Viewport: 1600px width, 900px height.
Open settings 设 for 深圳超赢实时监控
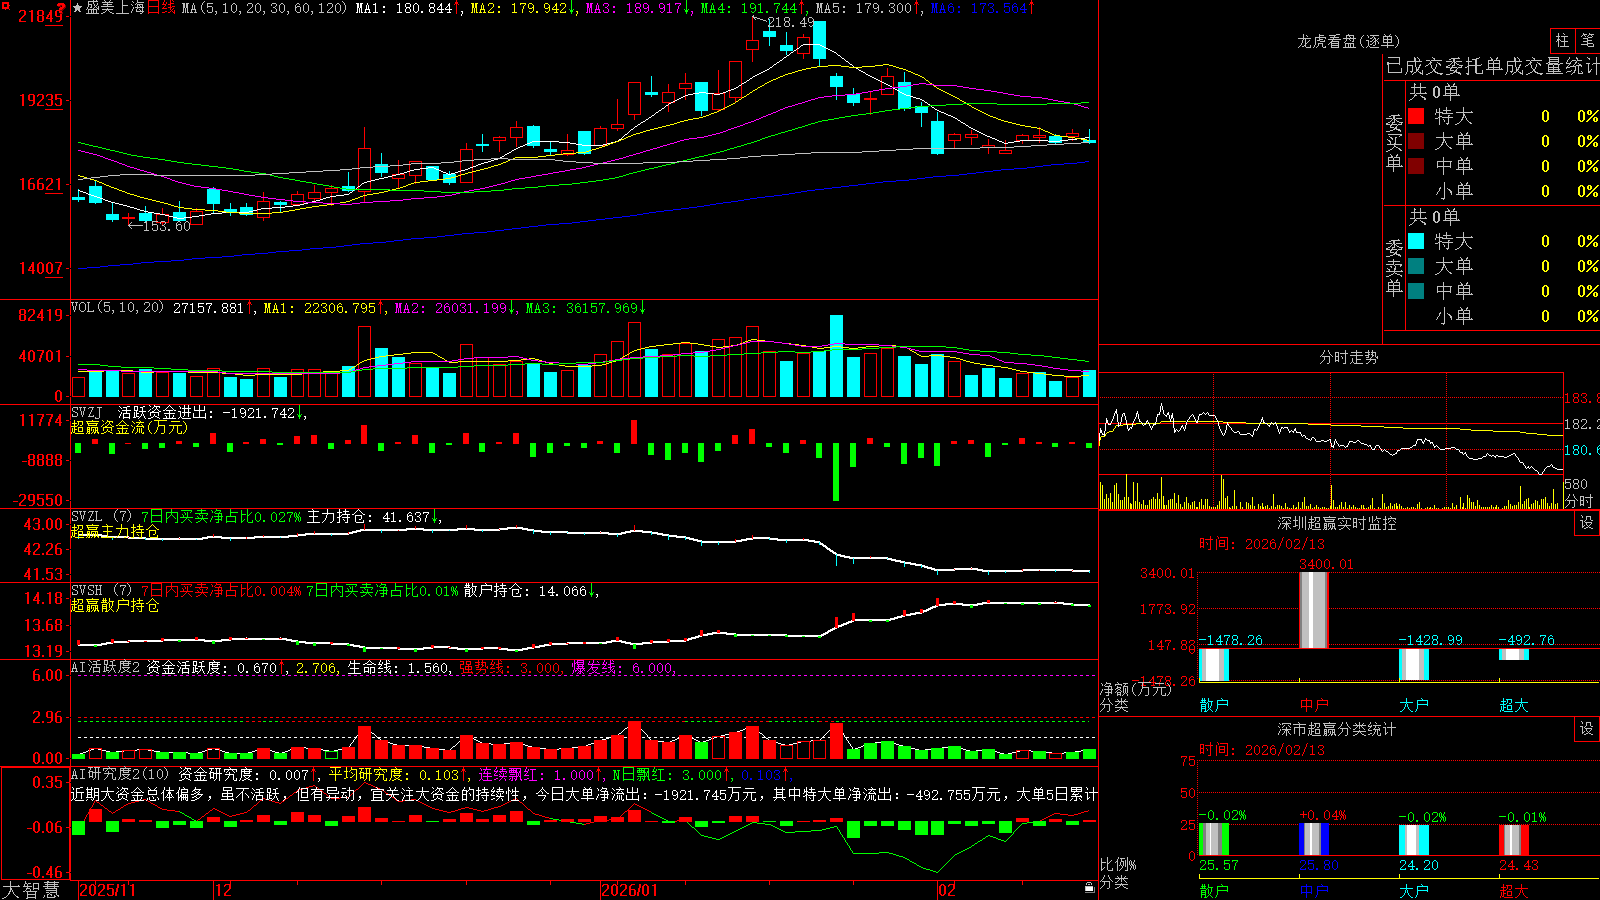(1587, 523)
